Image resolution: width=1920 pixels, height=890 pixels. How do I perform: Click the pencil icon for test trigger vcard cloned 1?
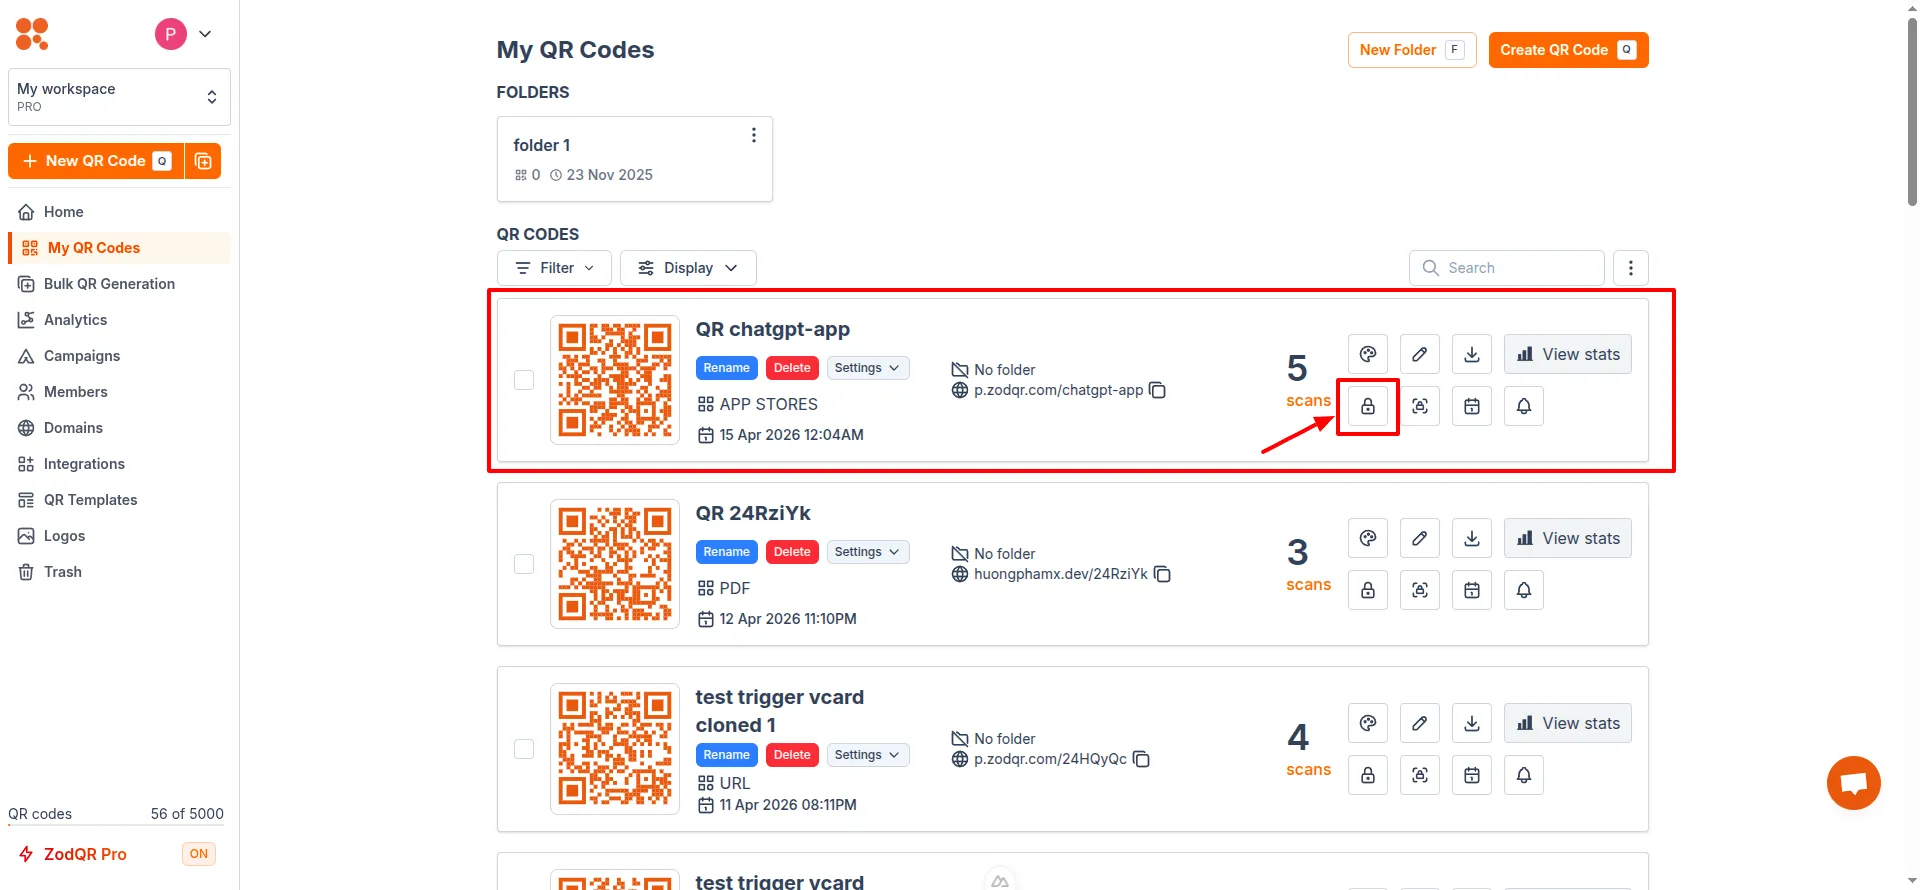[x=1420, y=723]
